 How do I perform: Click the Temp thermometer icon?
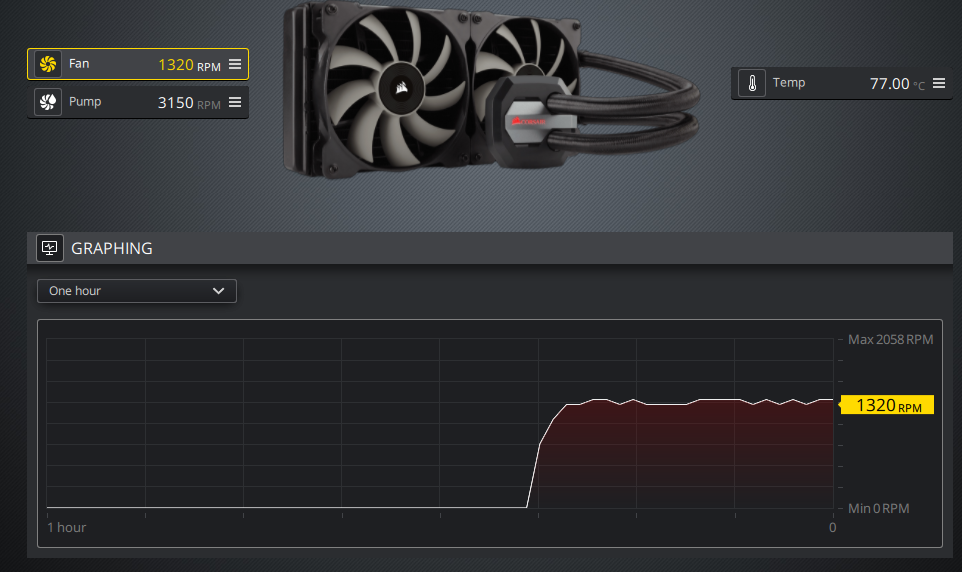pos(752,83)
